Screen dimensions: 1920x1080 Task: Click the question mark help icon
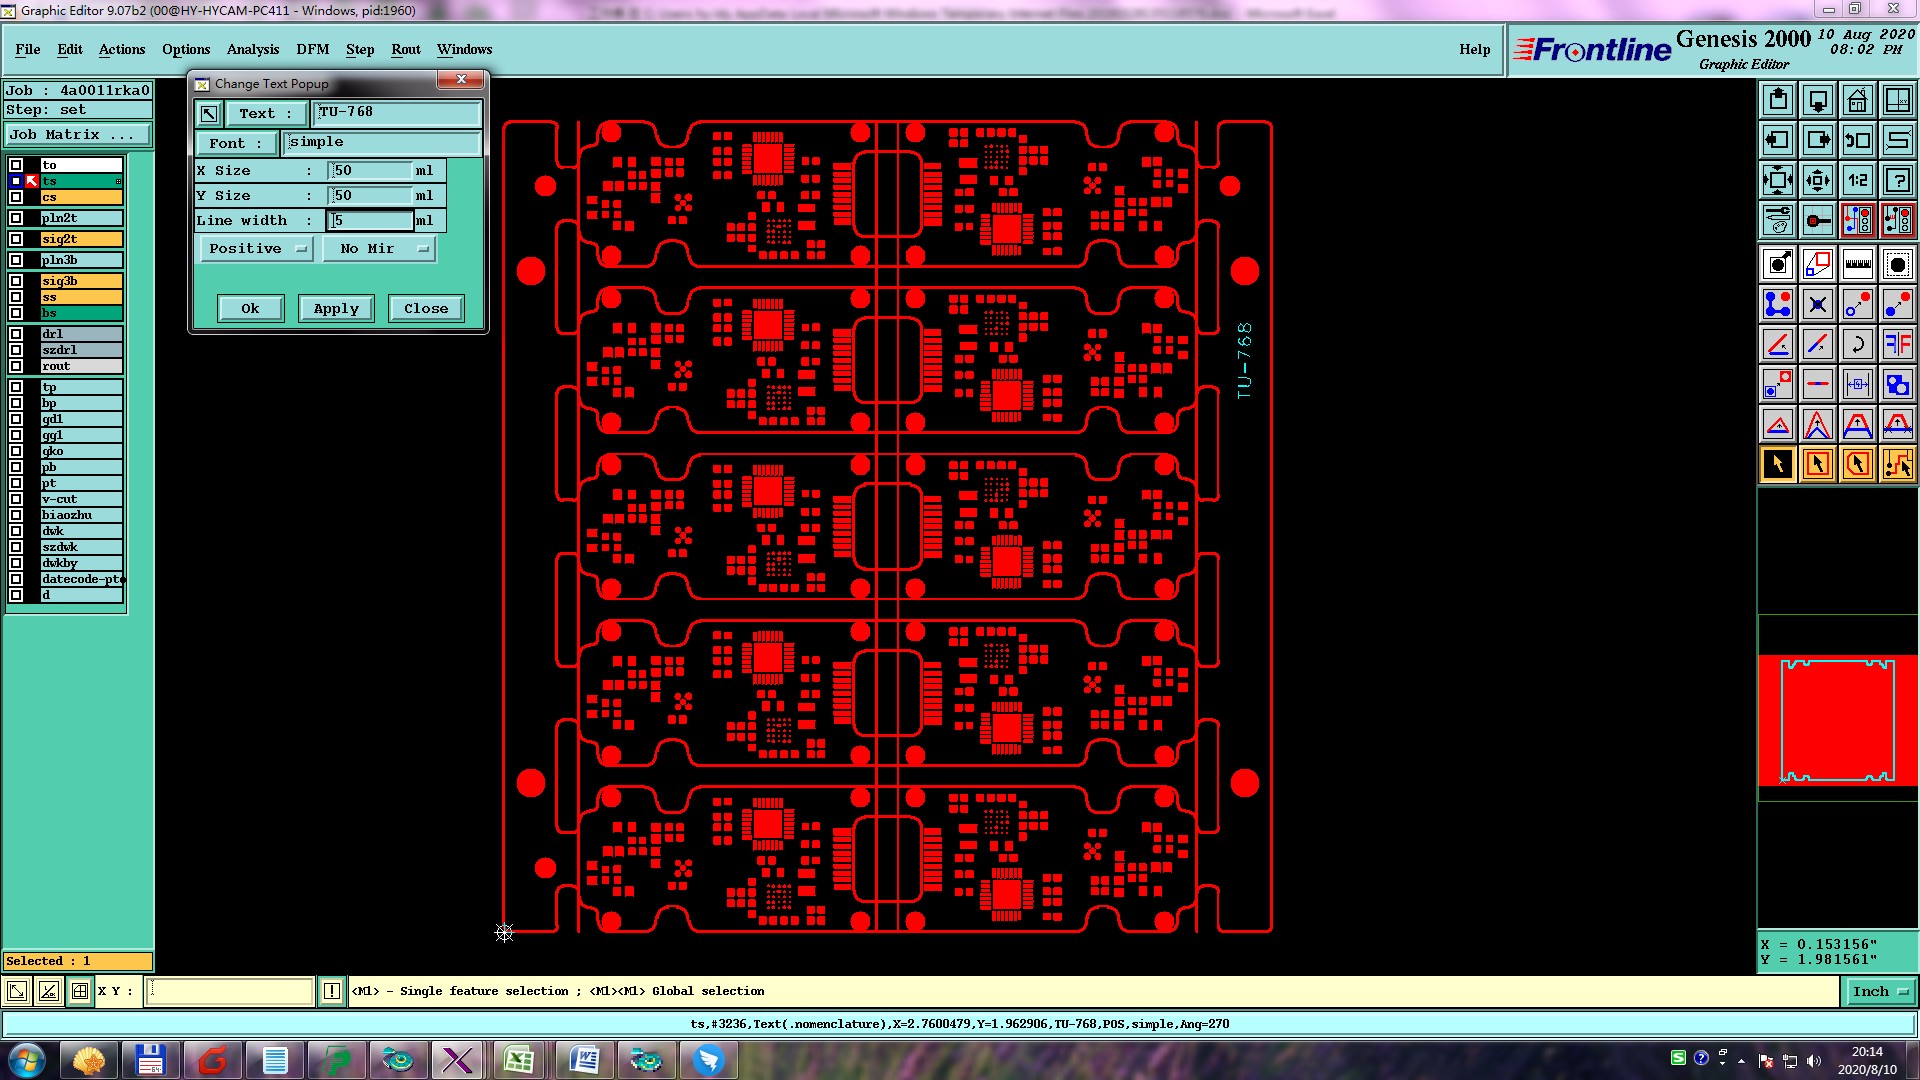pyautogui.click(x=1897, y=181)
